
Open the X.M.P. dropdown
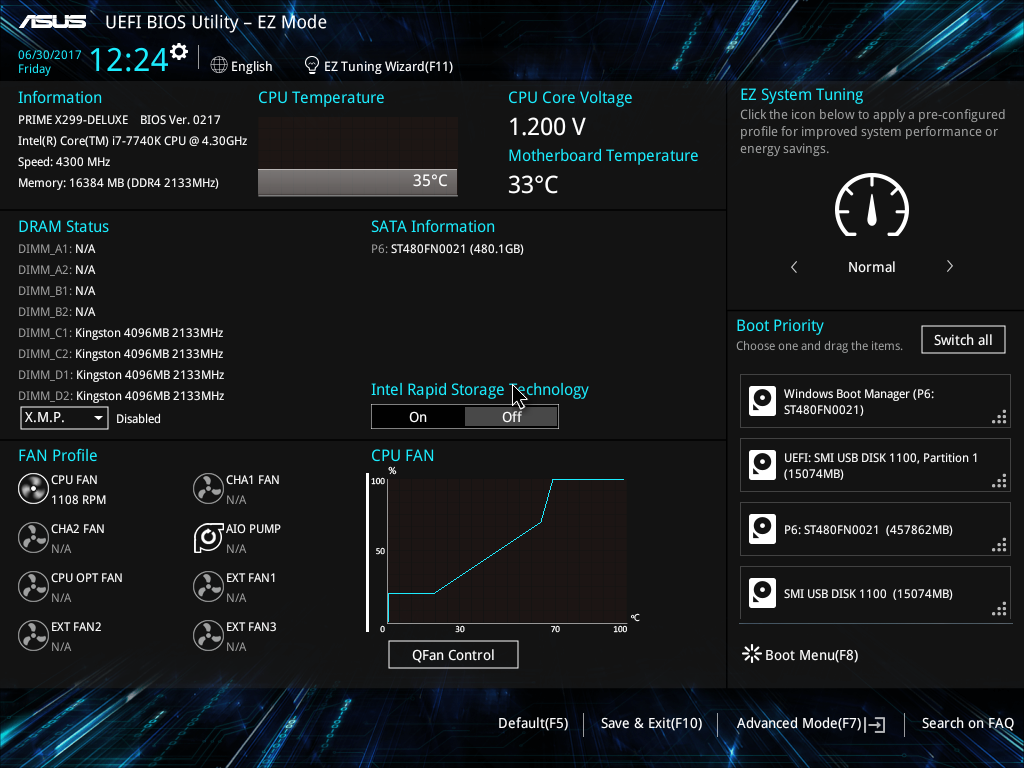click(x=64, y=417)
